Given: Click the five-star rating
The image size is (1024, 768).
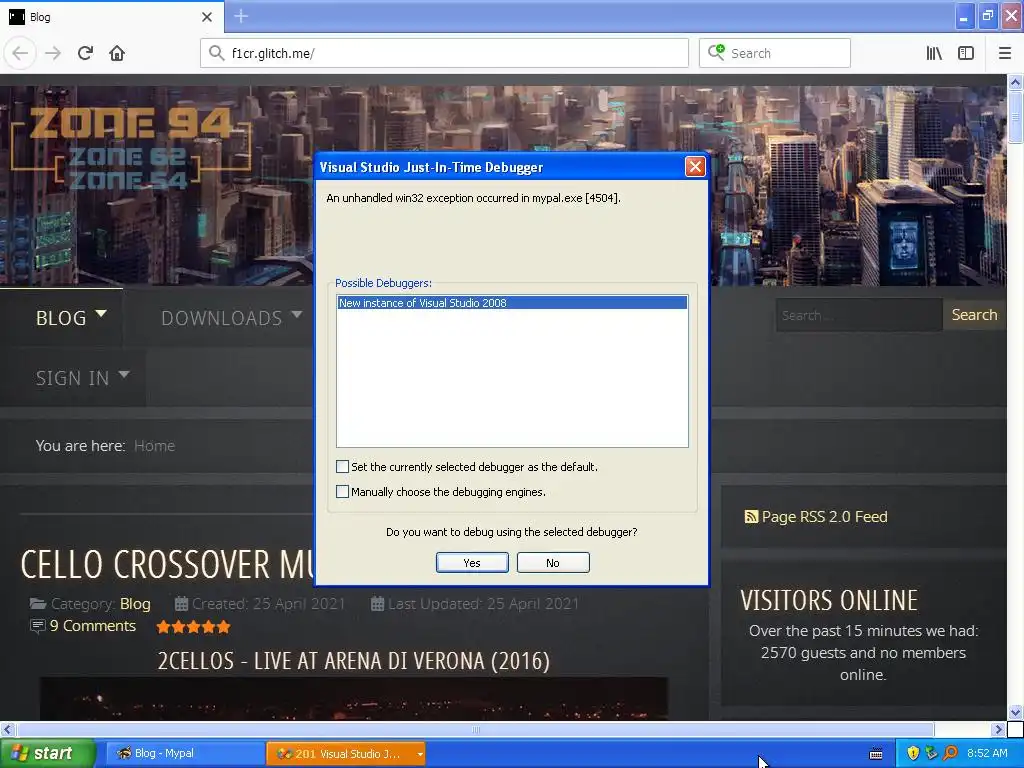Looking at the screenshot, I should 193,627.
